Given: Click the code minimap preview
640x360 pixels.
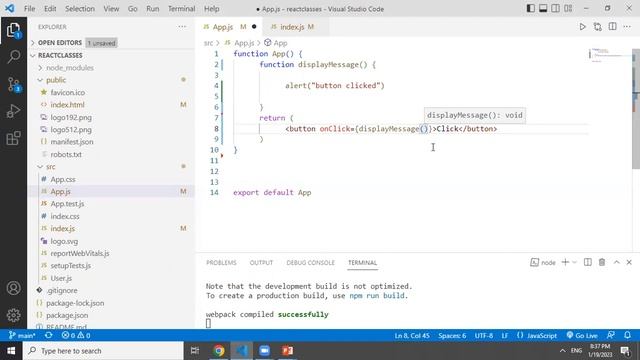Looking at the screenshot, I should (610, 55).
